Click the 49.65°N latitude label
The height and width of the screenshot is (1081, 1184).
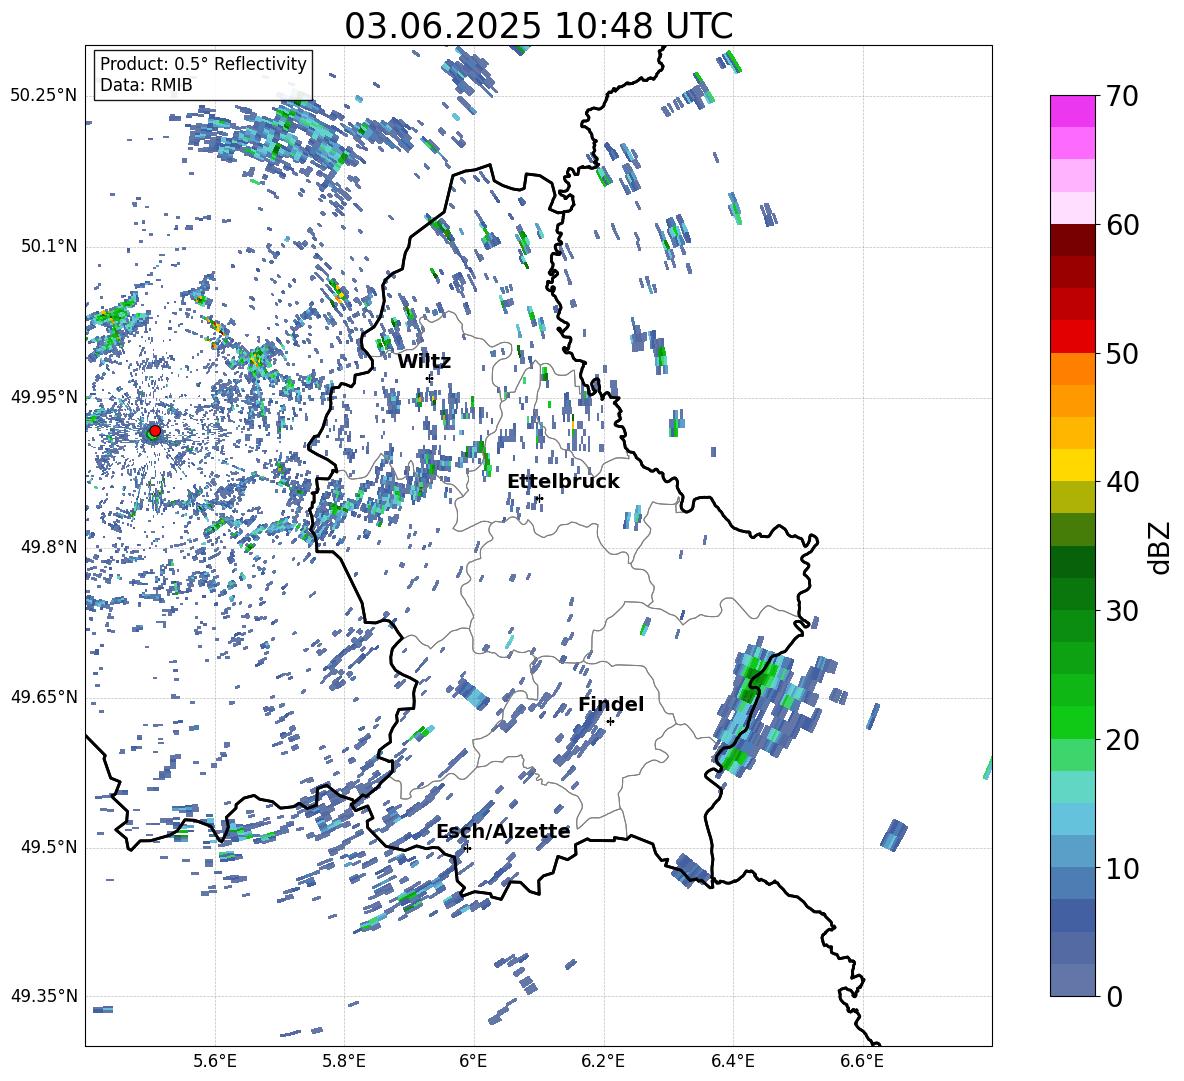pos(44,696)
